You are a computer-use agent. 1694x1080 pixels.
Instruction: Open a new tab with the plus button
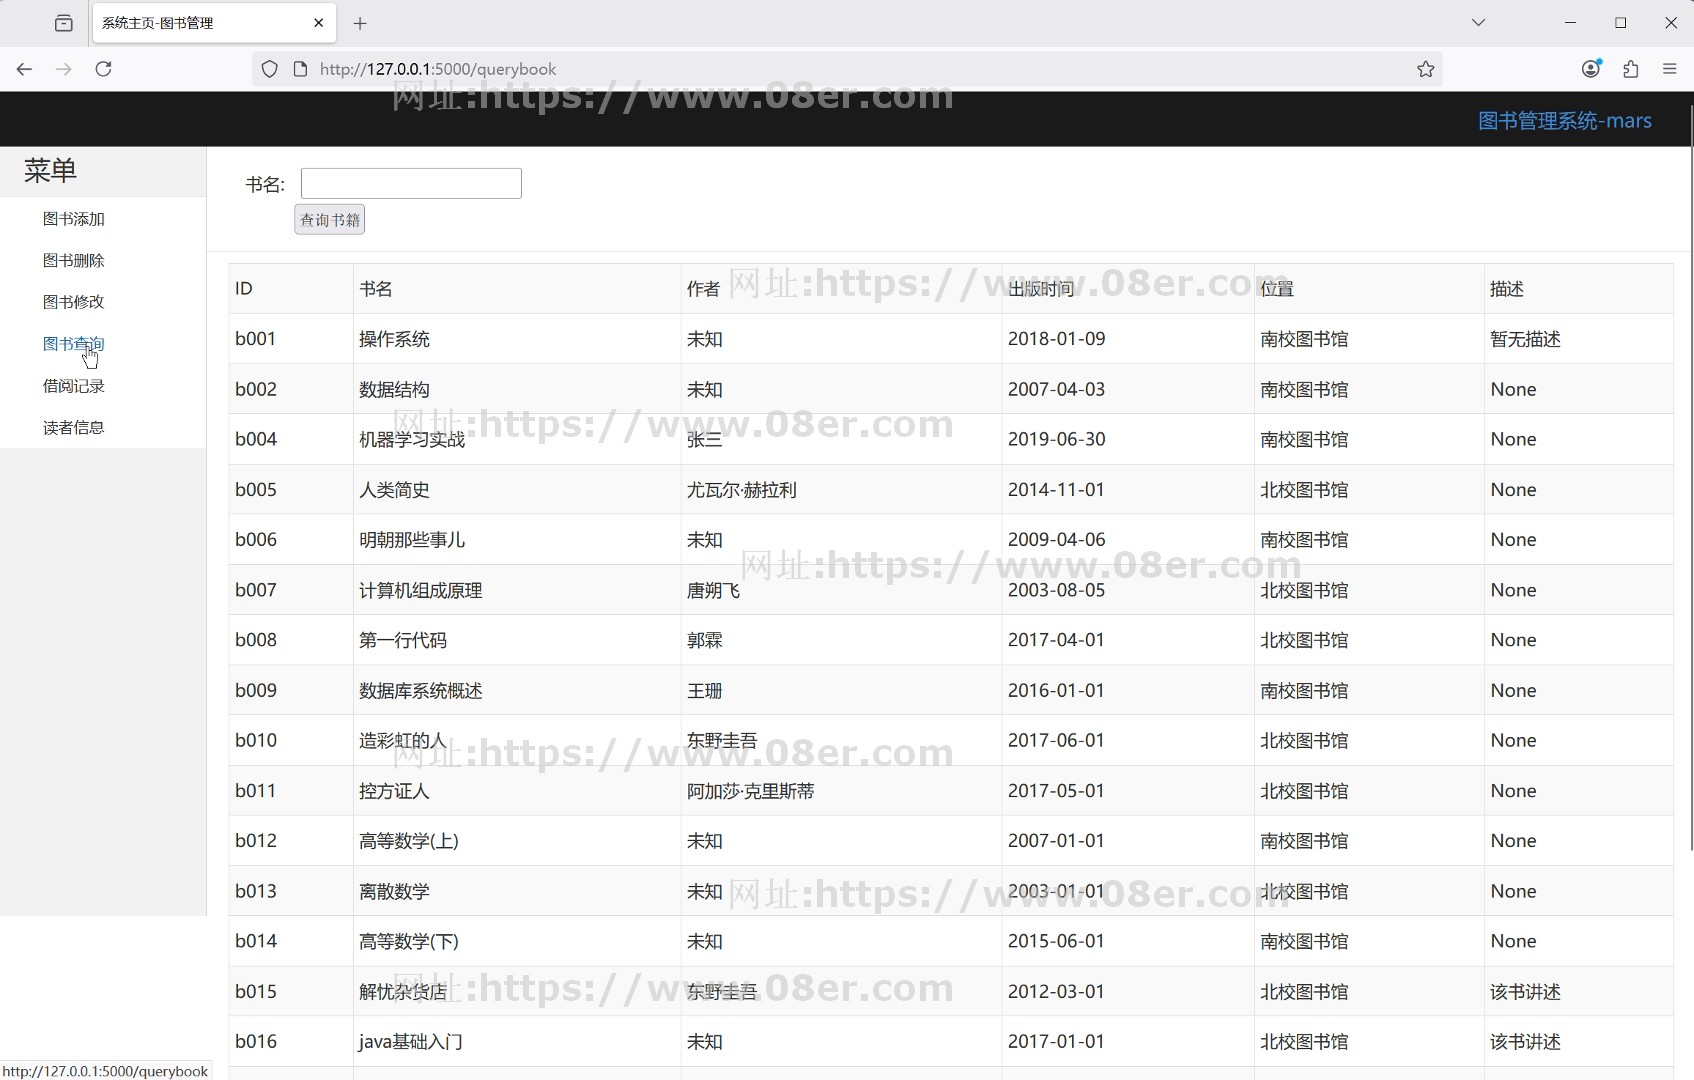tap(361, 23)
